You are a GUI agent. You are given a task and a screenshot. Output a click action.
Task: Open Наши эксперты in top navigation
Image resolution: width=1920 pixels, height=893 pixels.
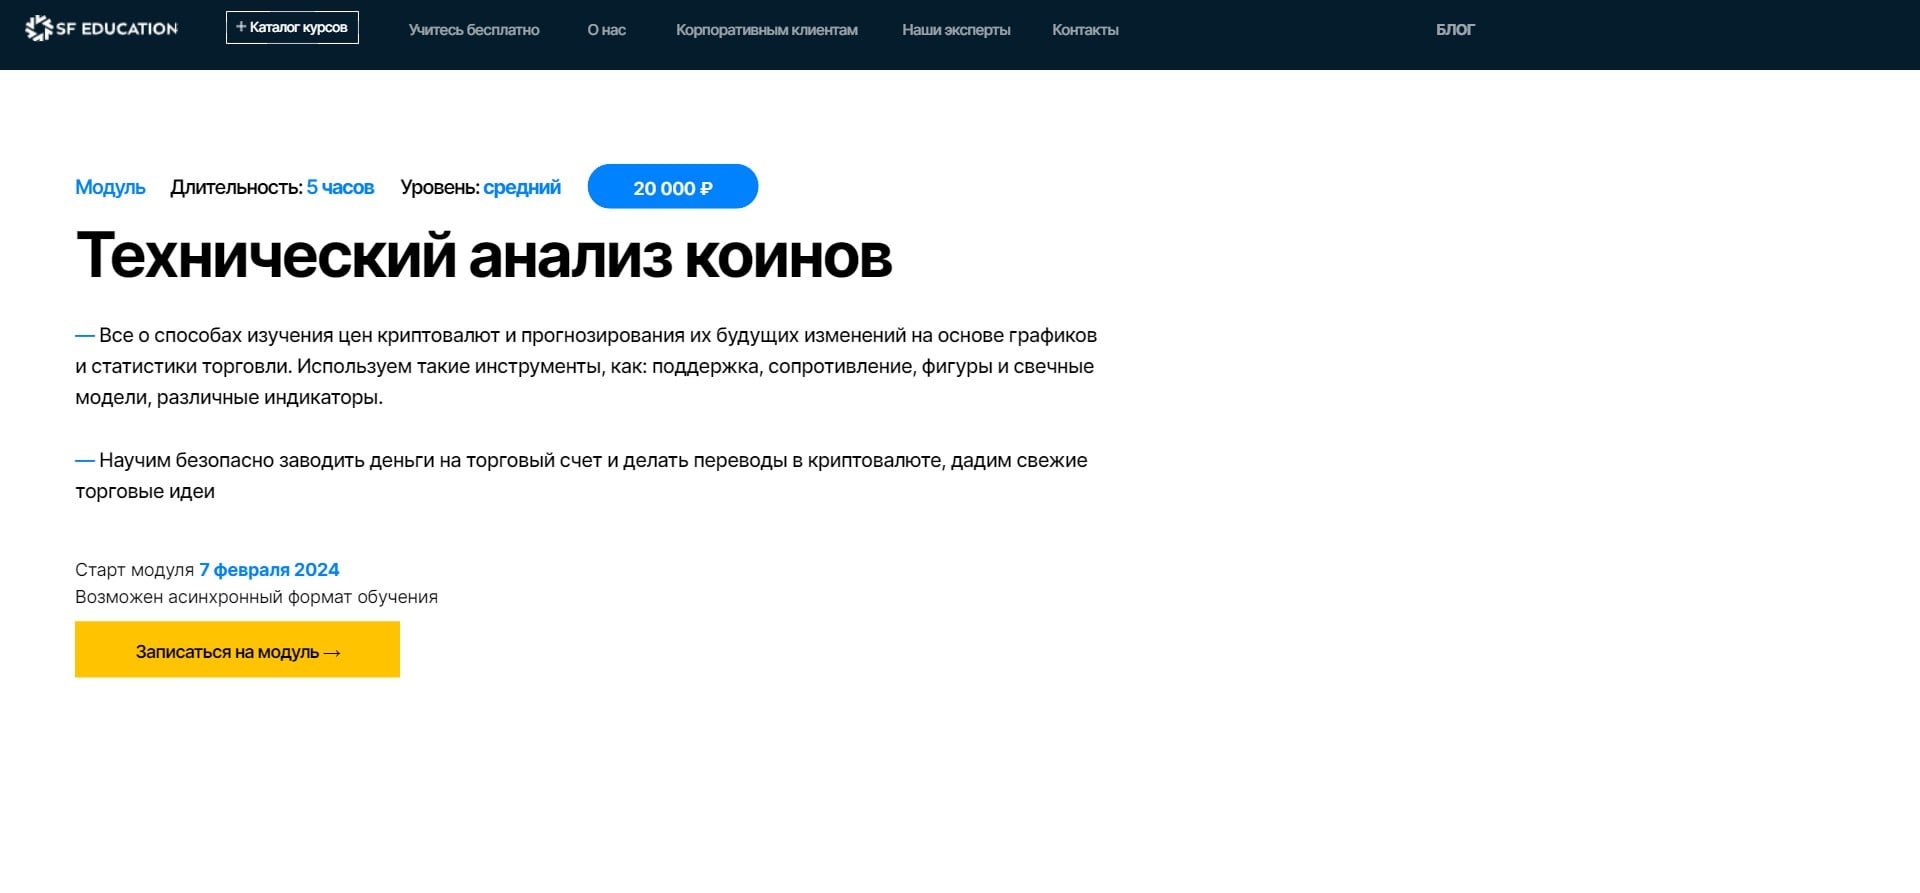tap(956, 30)
